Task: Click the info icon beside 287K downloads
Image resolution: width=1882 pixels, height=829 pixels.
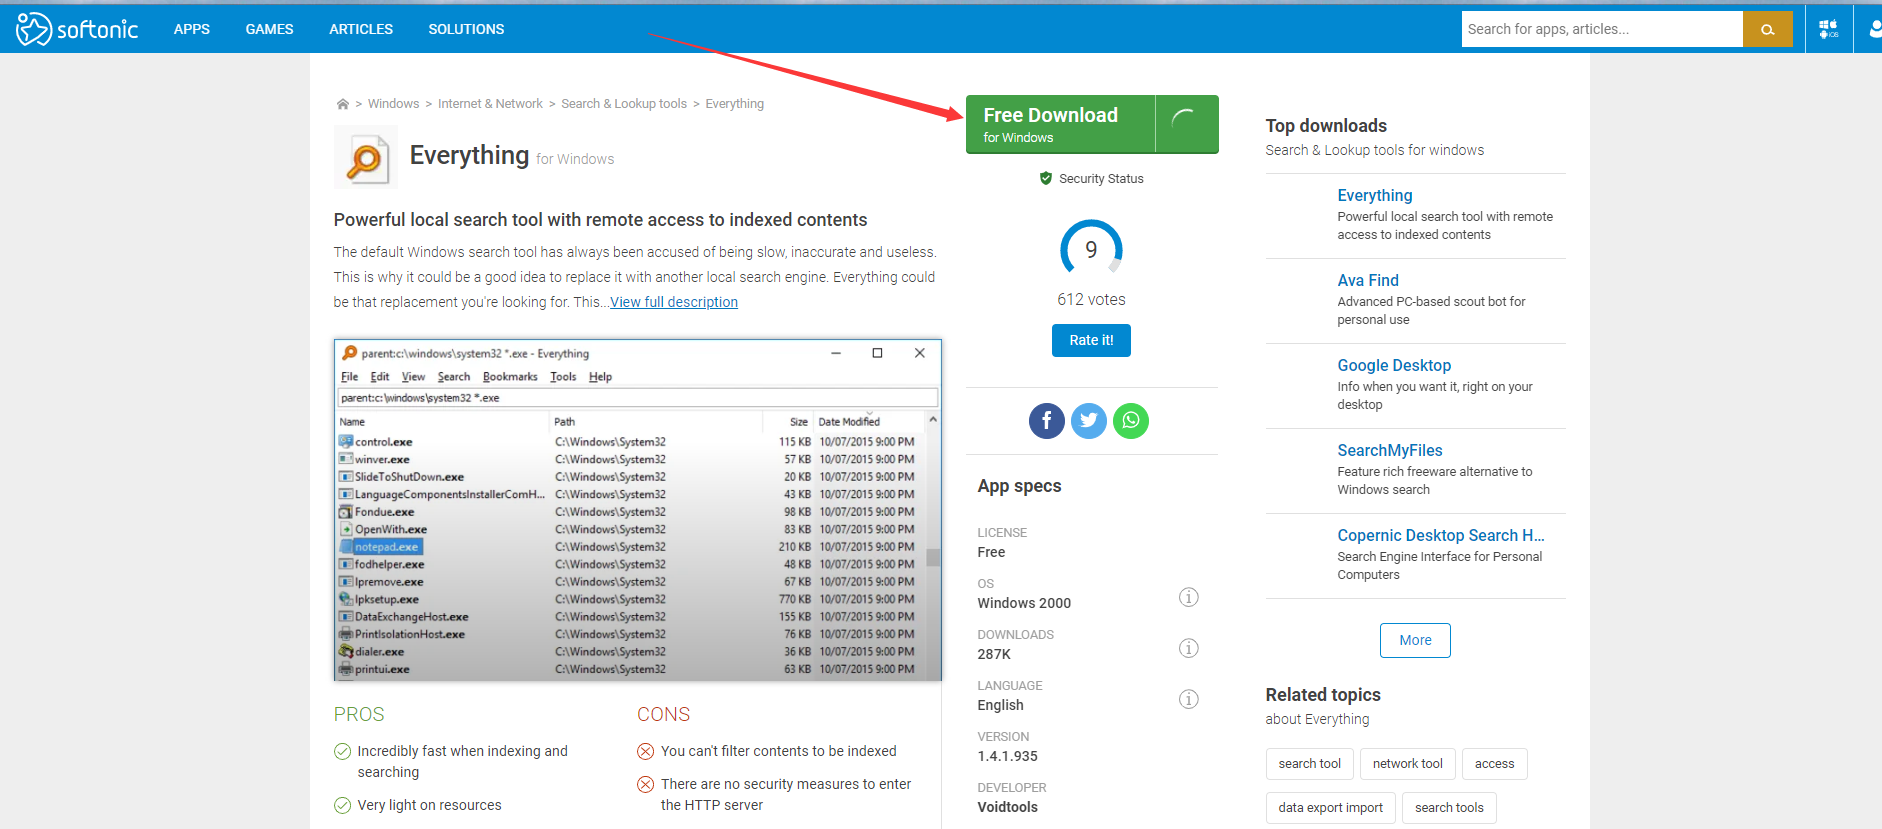Action: pyautogui.click(x=1188, y=648)
